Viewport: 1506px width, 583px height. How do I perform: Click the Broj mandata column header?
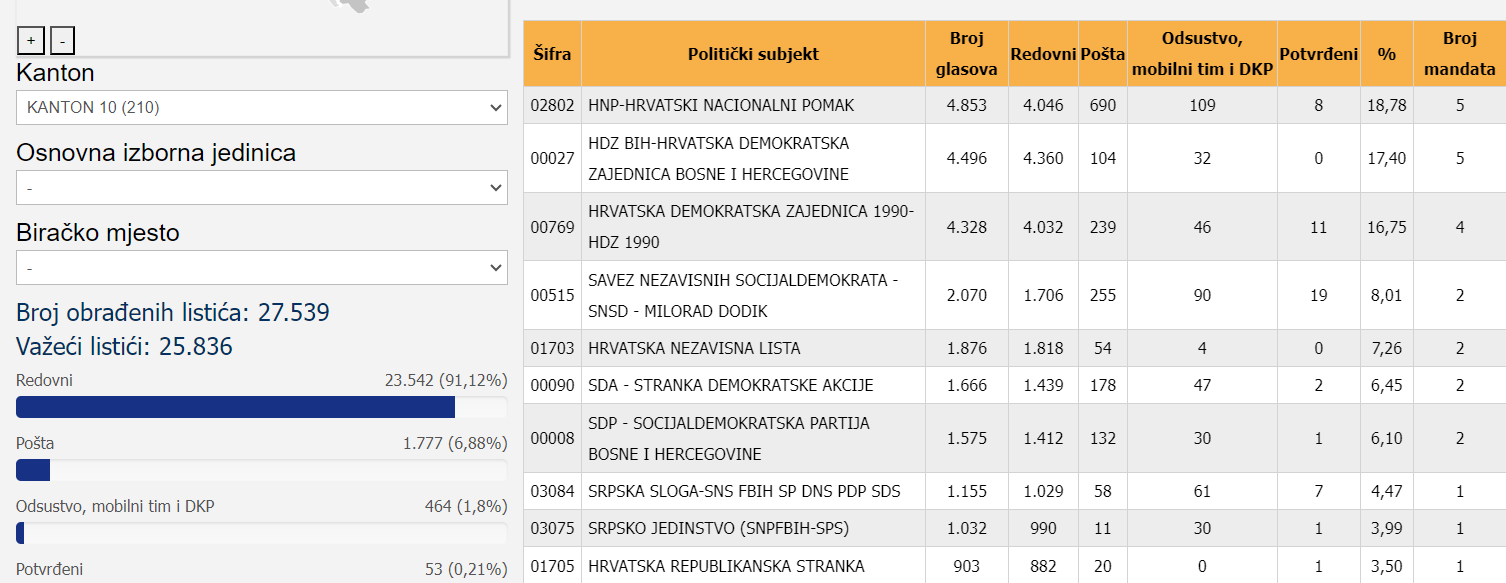(x=1459, y=54)
